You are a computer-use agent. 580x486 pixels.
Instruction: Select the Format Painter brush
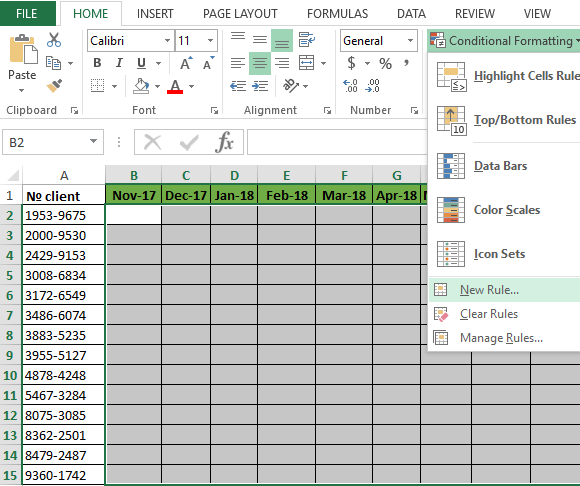(x=54, y=86)
